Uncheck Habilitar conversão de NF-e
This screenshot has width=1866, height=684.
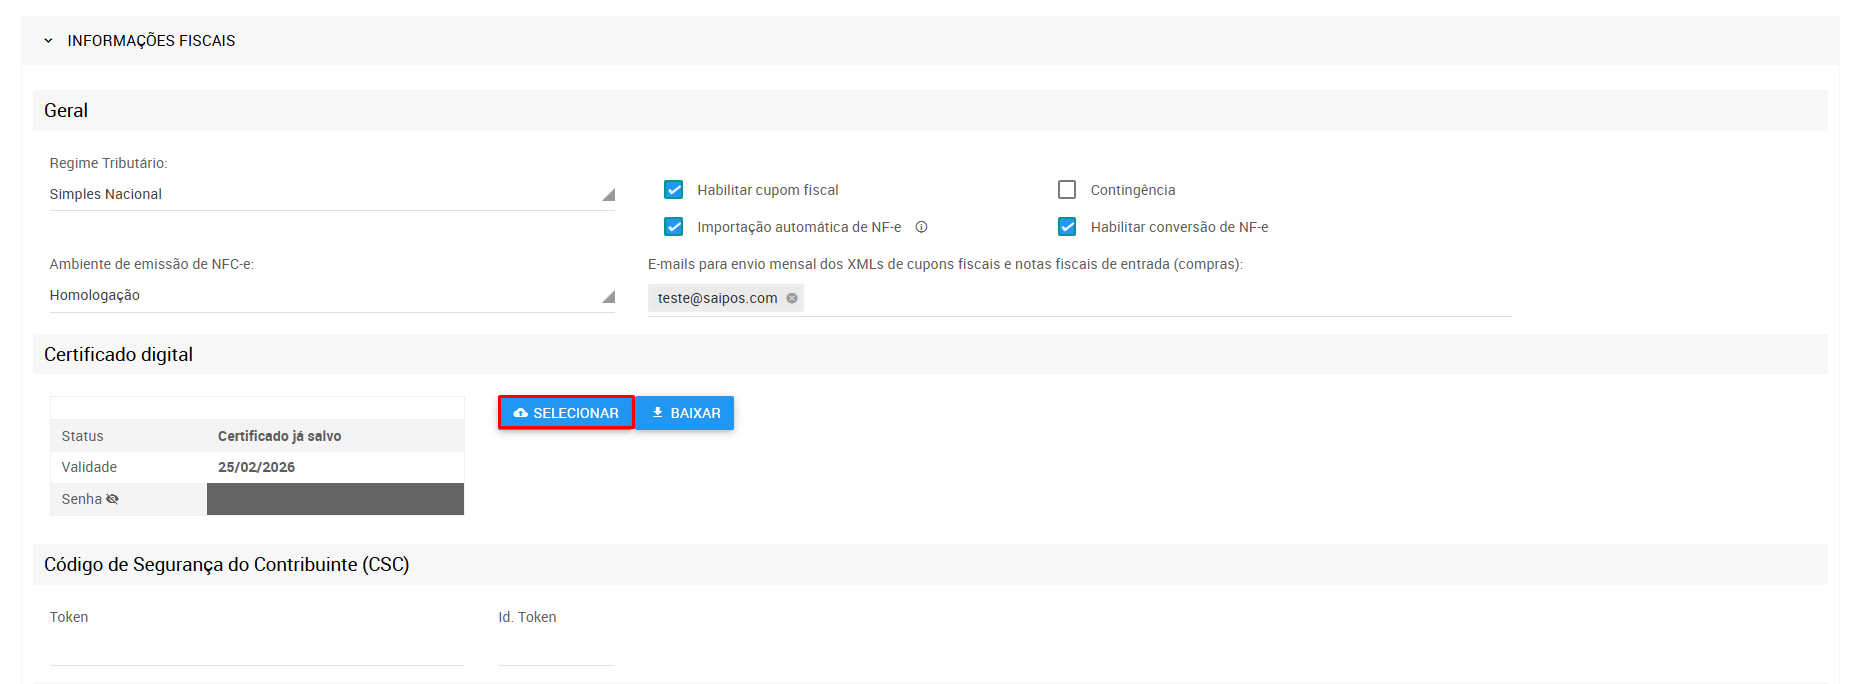coord(1067,227)
